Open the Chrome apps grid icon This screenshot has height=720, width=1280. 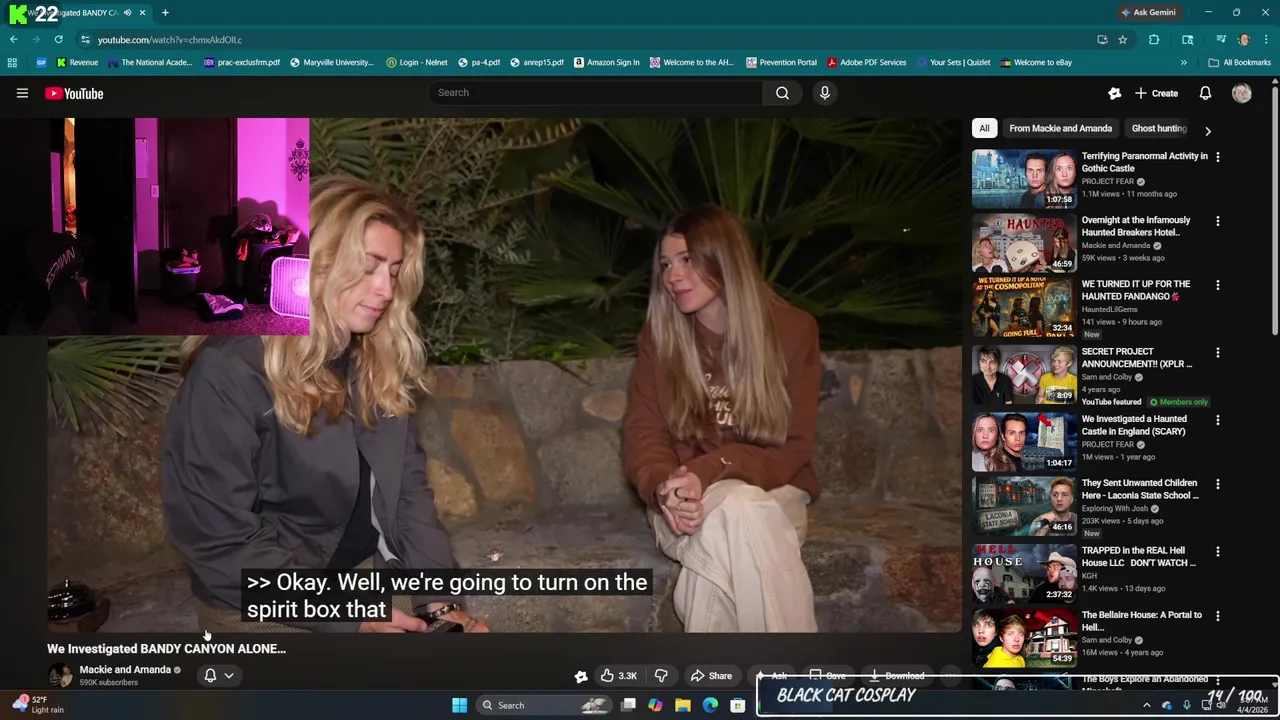12,62
